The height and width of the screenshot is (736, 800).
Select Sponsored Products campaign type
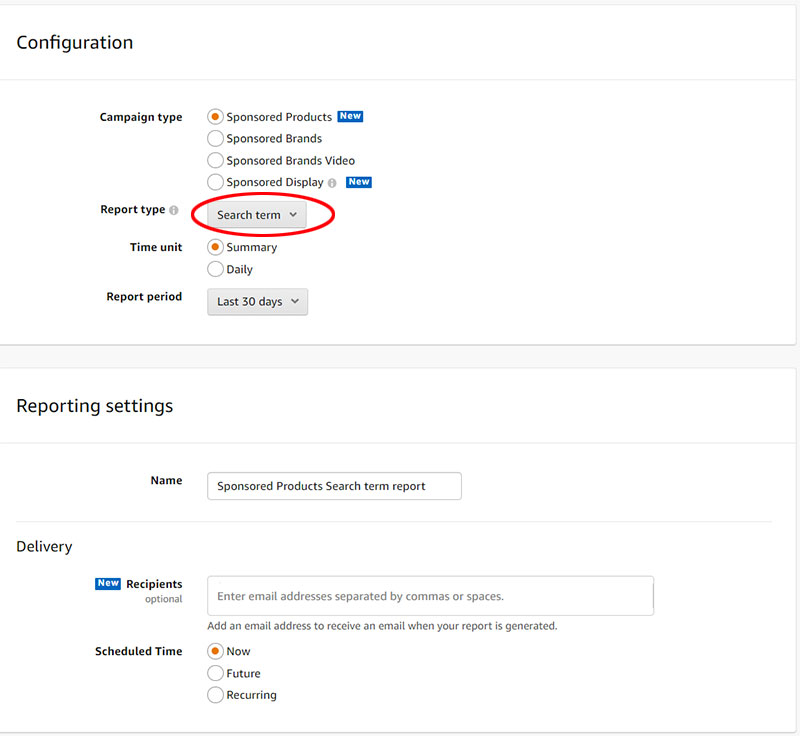[215, 117]
